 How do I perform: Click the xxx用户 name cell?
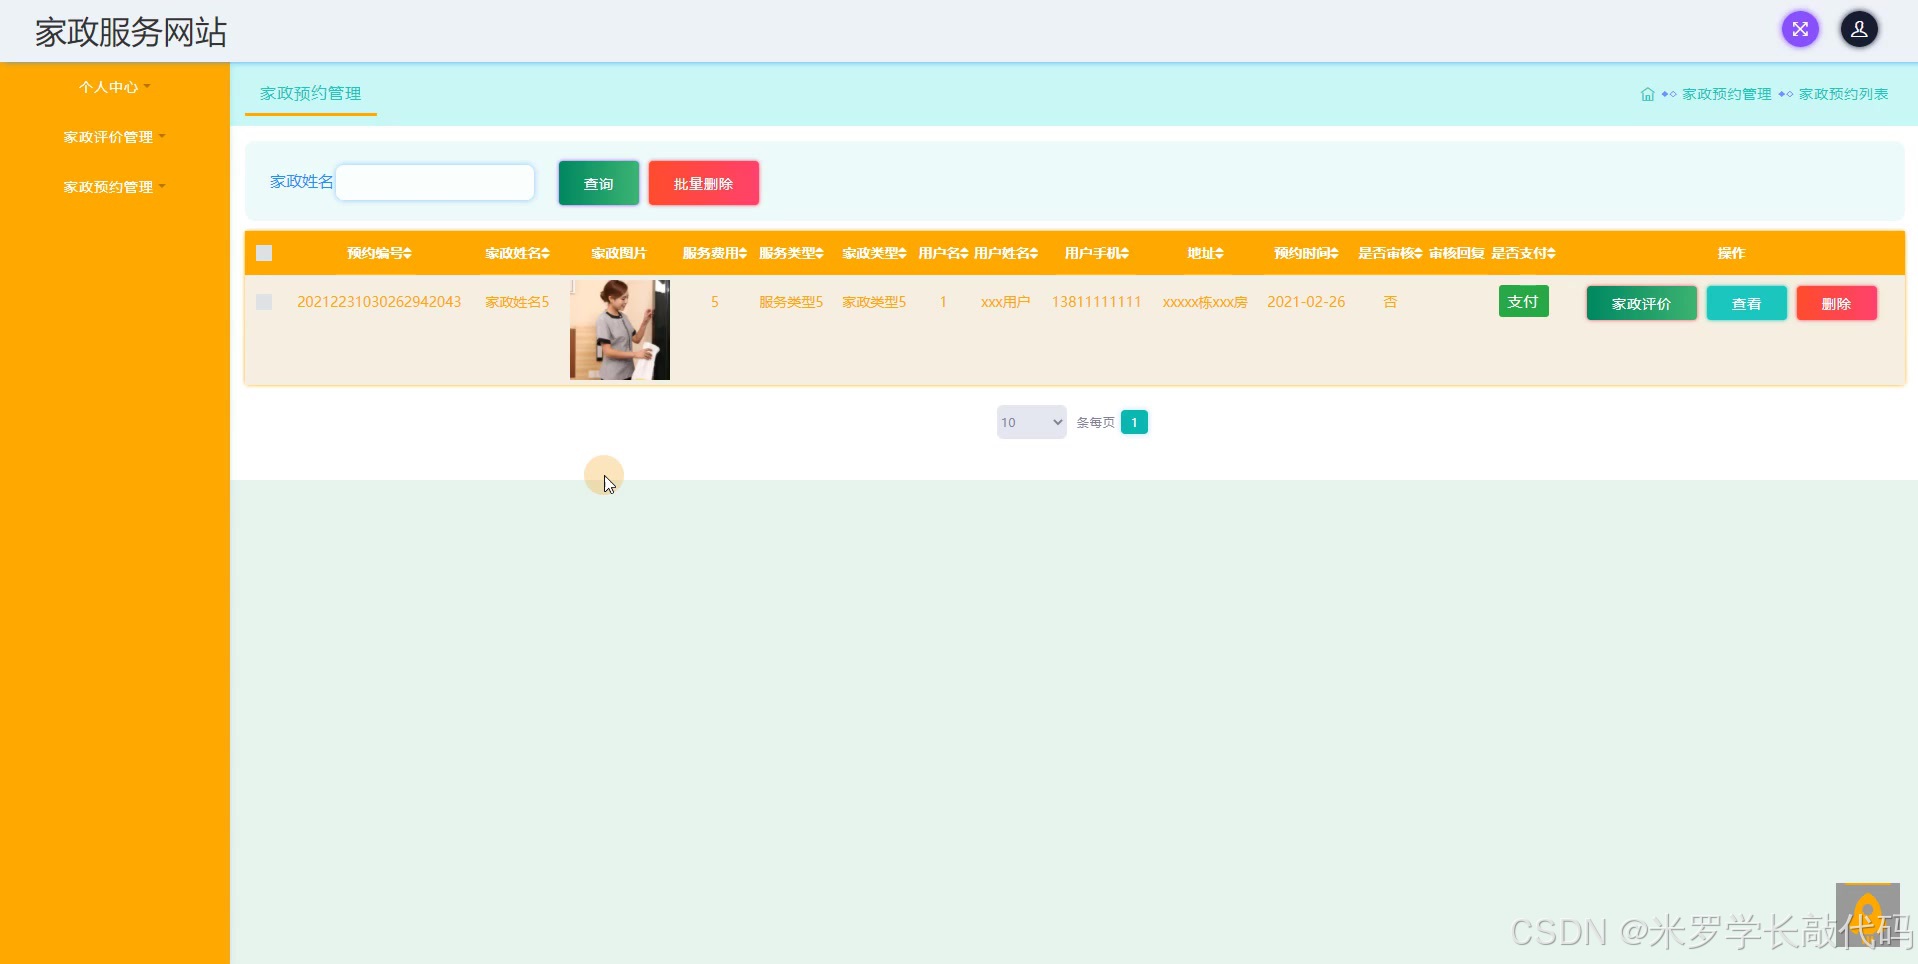click(x=1005, y=302)
